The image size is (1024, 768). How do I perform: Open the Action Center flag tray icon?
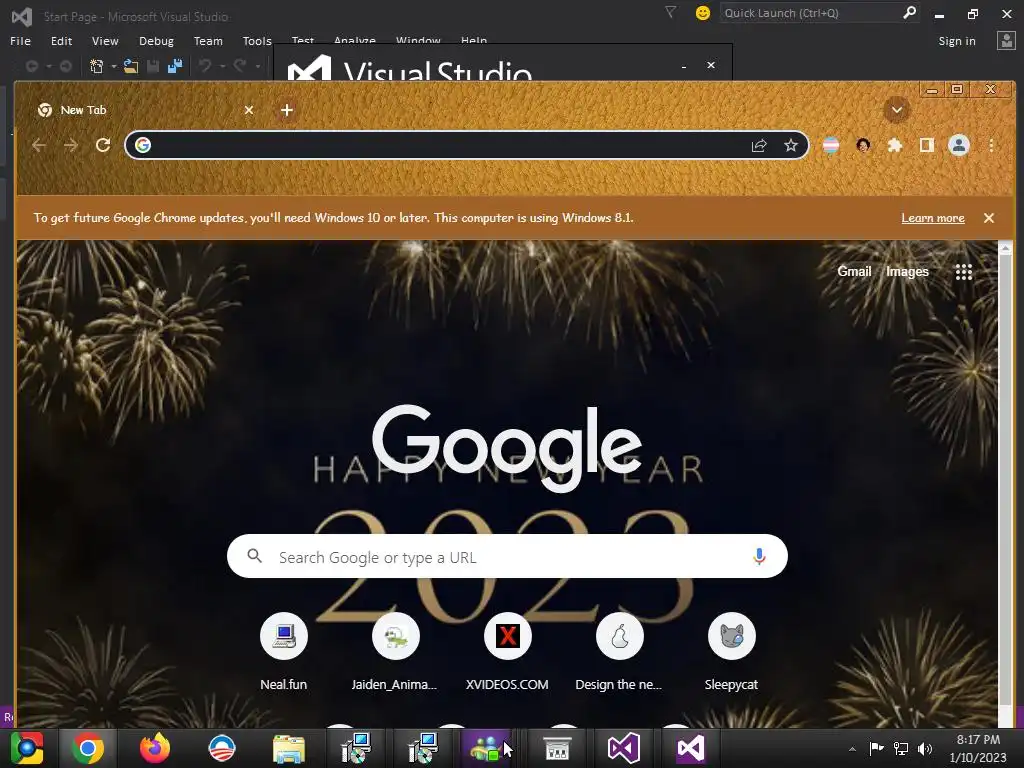pos(876,748)
